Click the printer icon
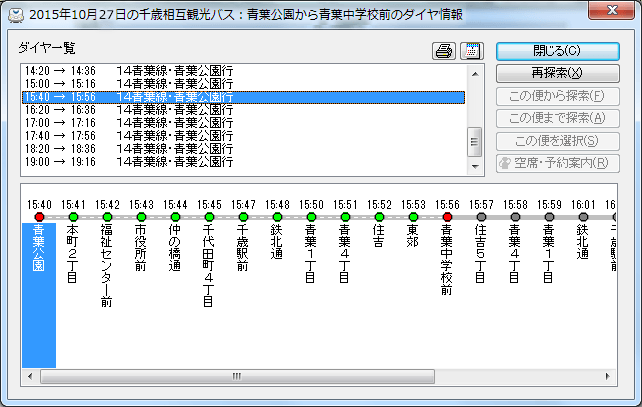 click(443, 51)
